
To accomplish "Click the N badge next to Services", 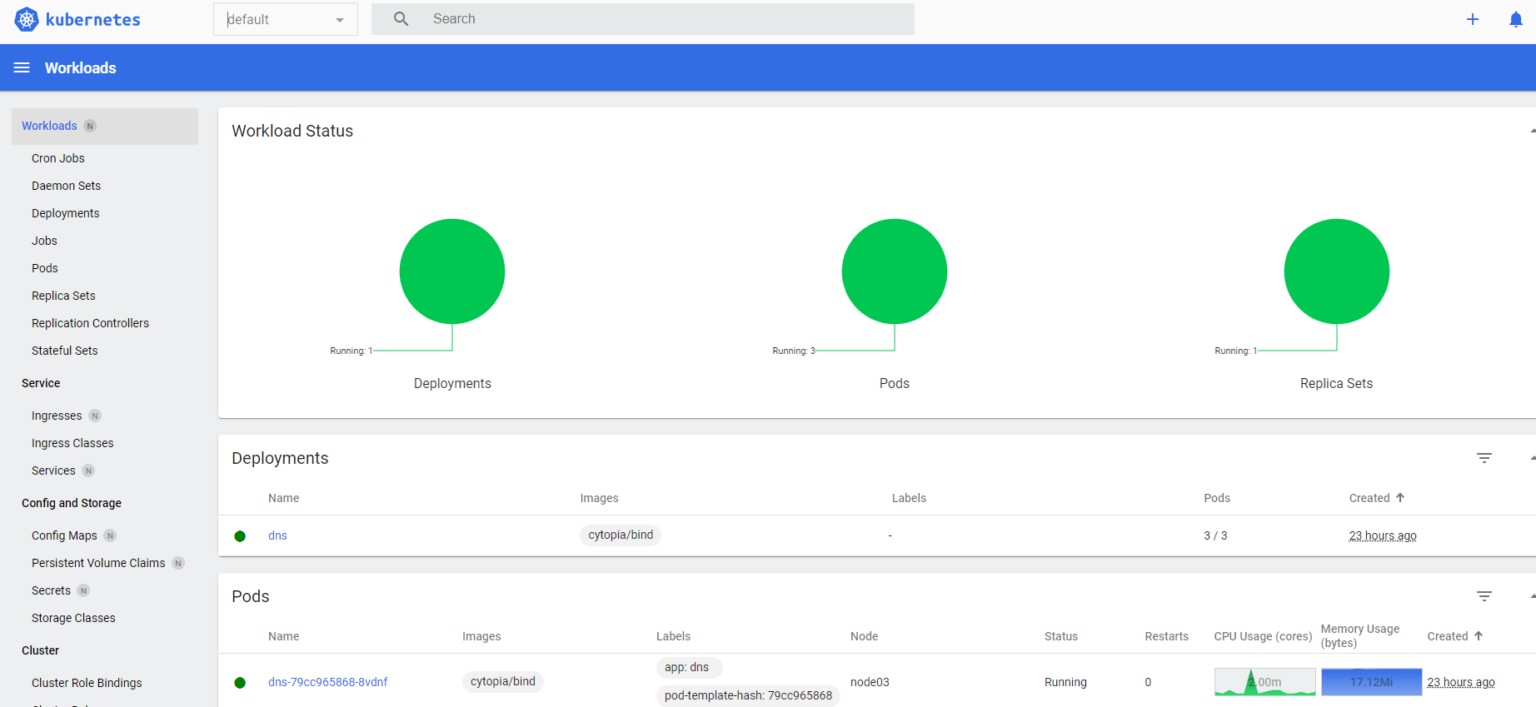I will coord(88,471).
